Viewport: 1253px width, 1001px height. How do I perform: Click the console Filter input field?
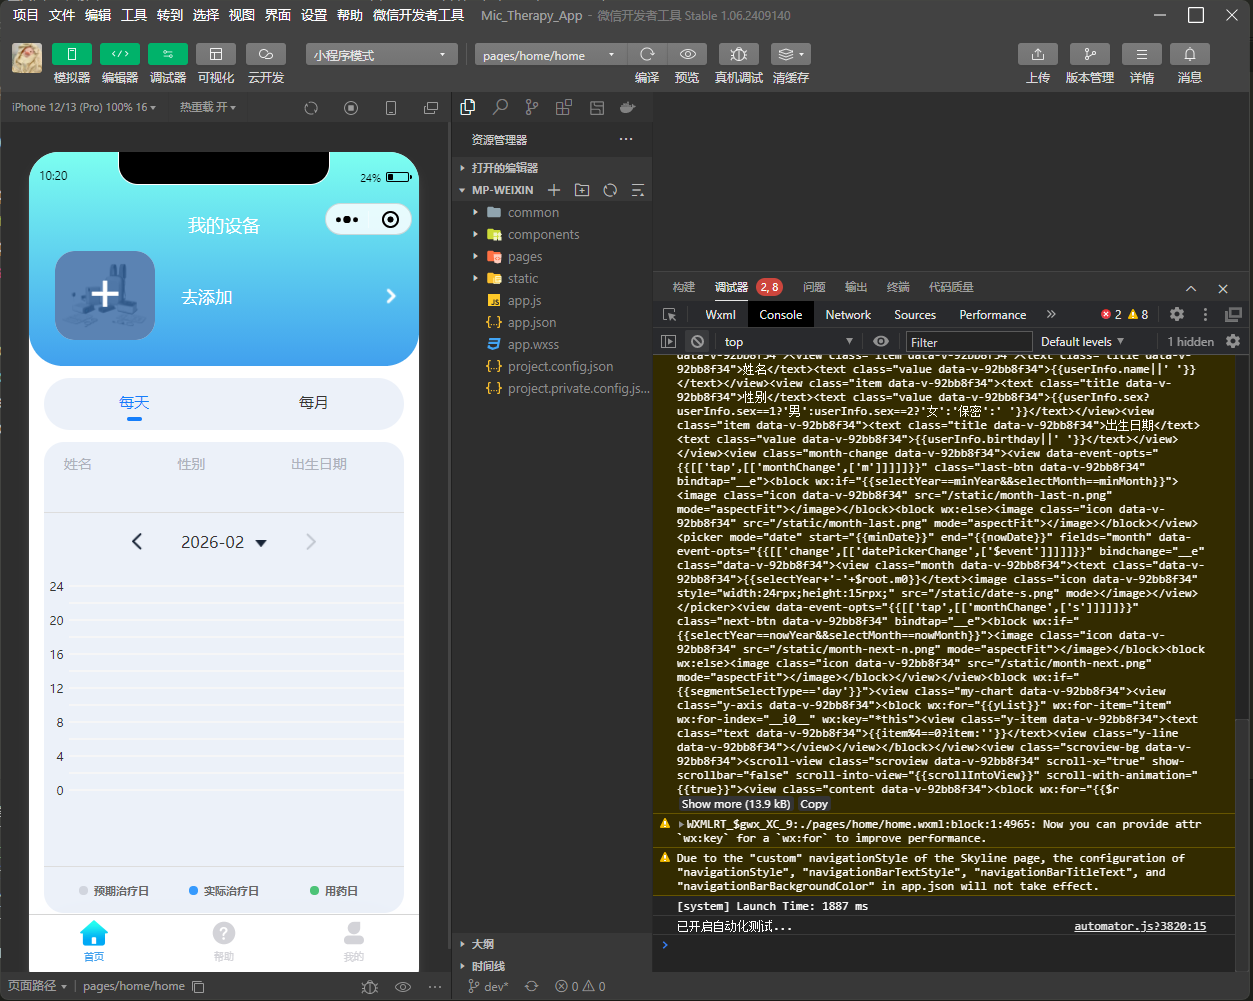pos(967,342)
